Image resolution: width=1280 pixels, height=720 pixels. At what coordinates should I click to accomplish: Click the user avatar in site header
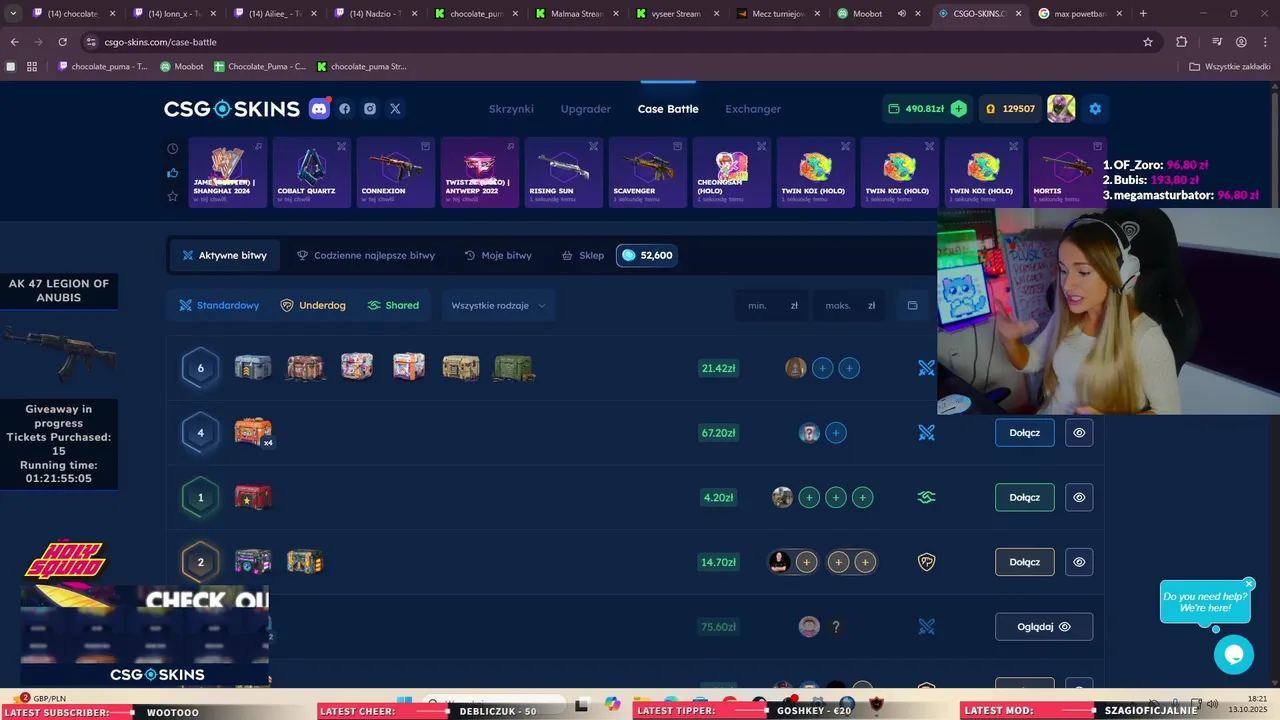pos(1061,109)
